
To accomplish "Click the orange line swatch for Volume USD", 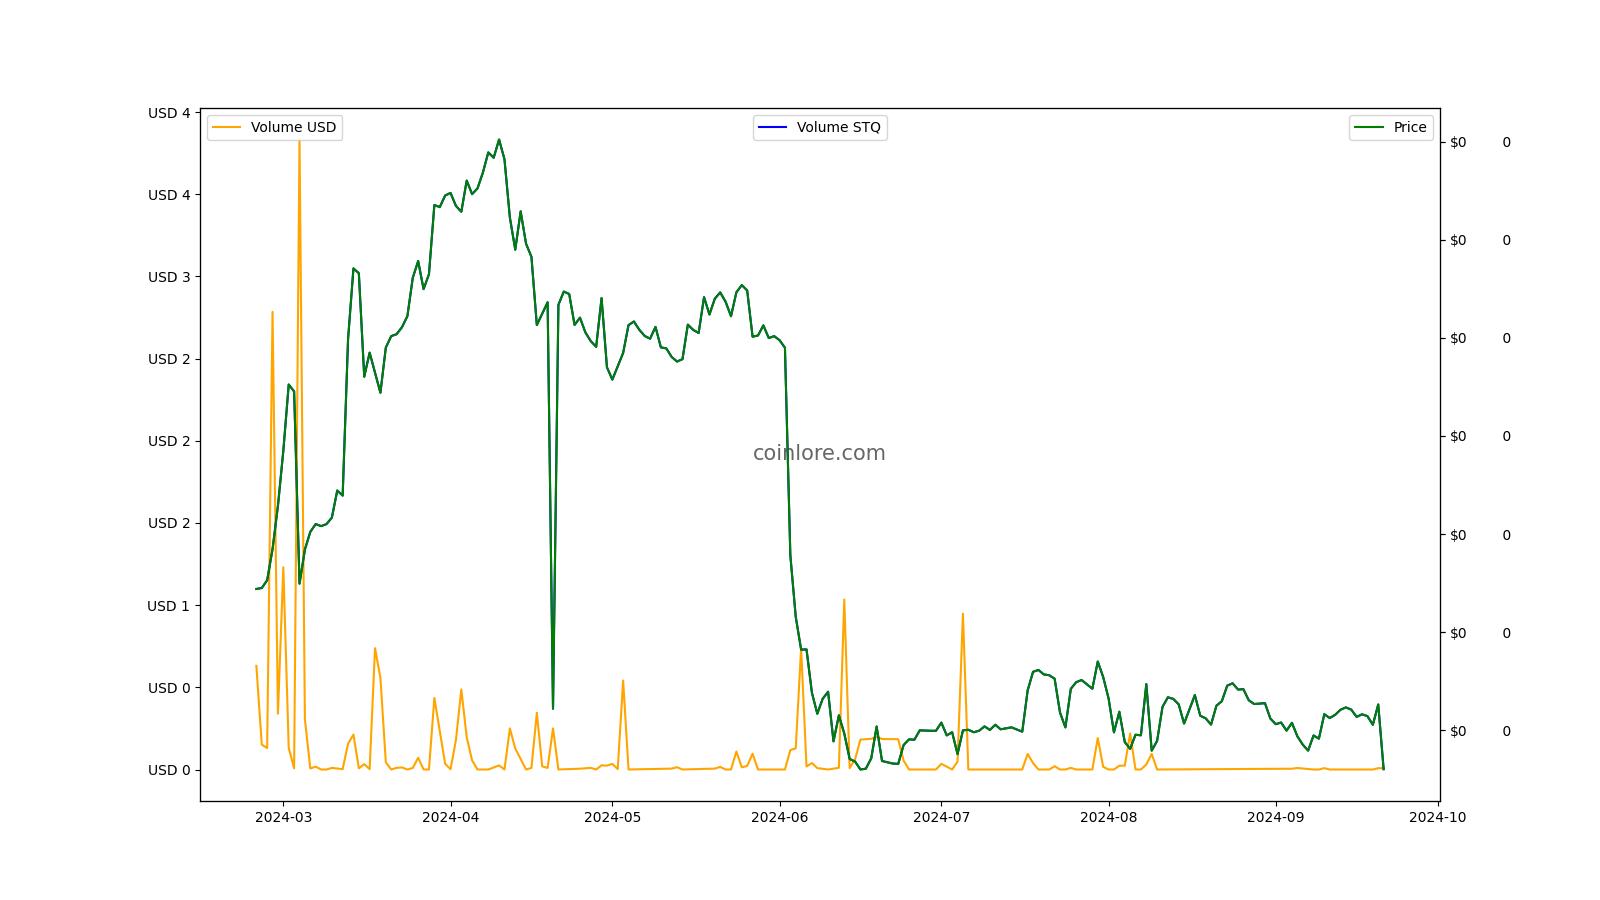I will 227,127.
